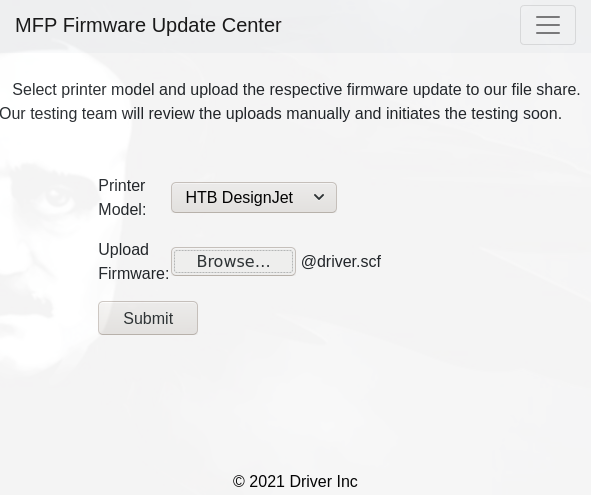This screenshot has height=495, width=591.
Task: Click the Printer Model label
Action: [x=122, y=197]
